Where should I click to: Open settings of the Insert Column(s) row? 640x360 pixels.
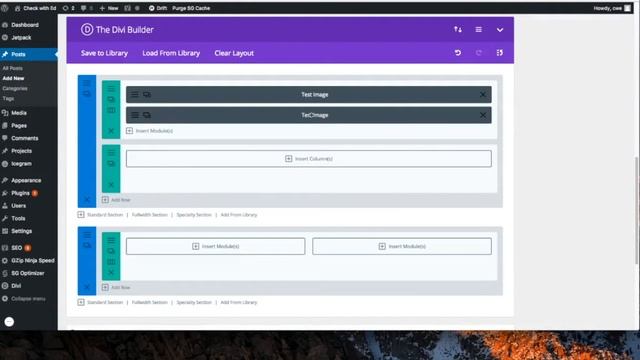(x=111, y=153)
